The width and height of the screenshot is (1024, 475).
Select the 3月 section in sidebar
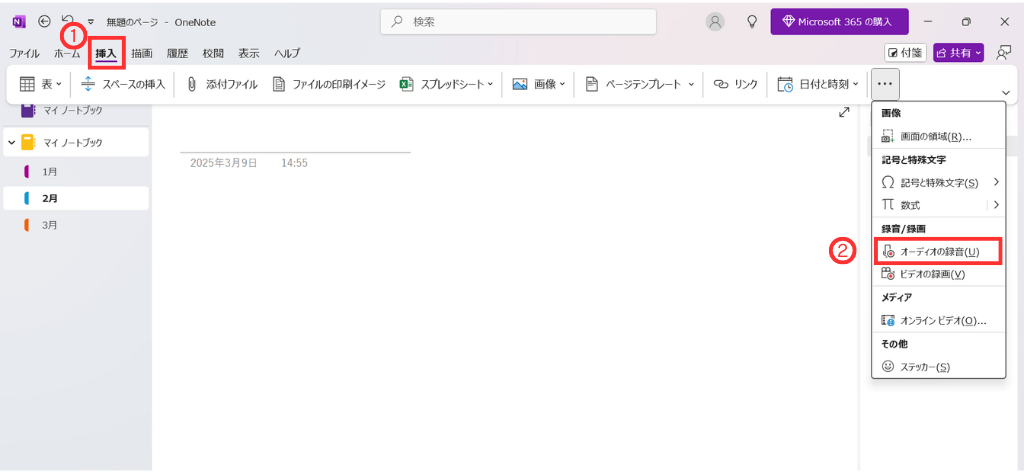[x=50, y=225]
